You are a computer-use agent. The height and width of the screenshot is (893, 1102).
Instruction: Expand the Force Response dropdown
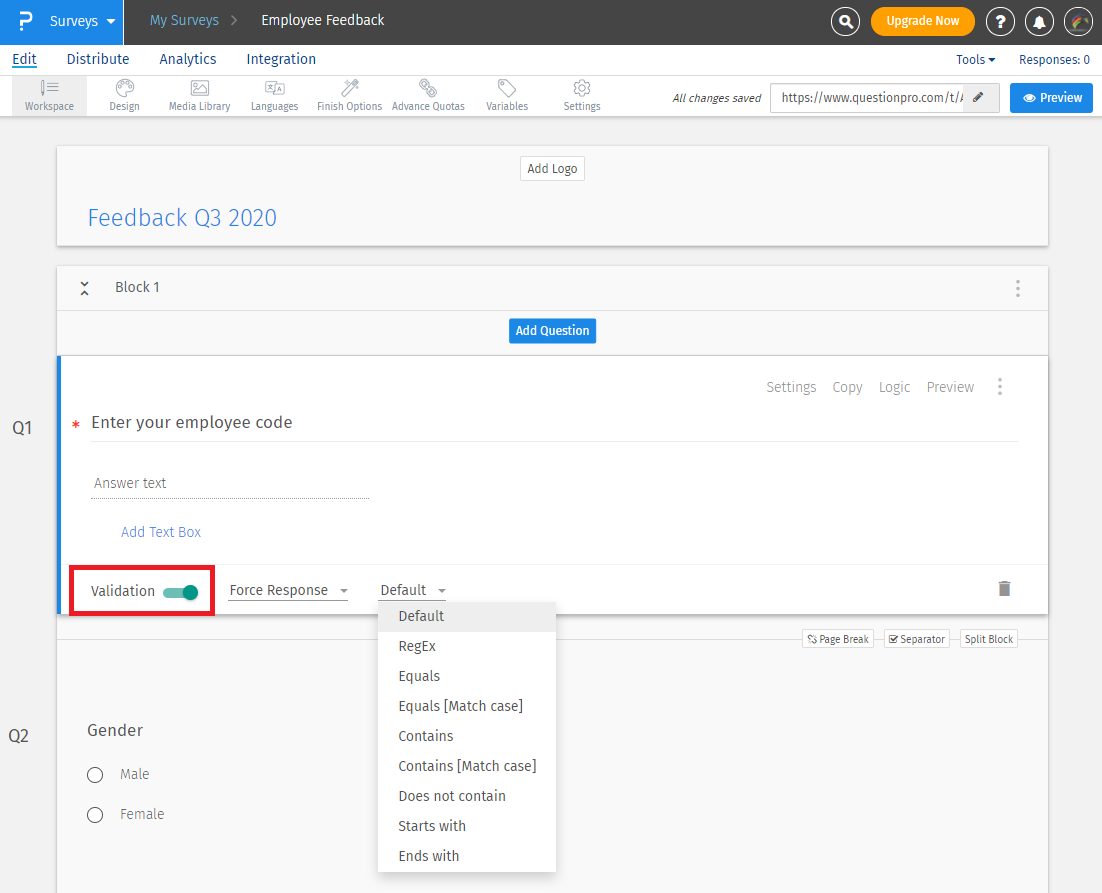pos(288,591)
